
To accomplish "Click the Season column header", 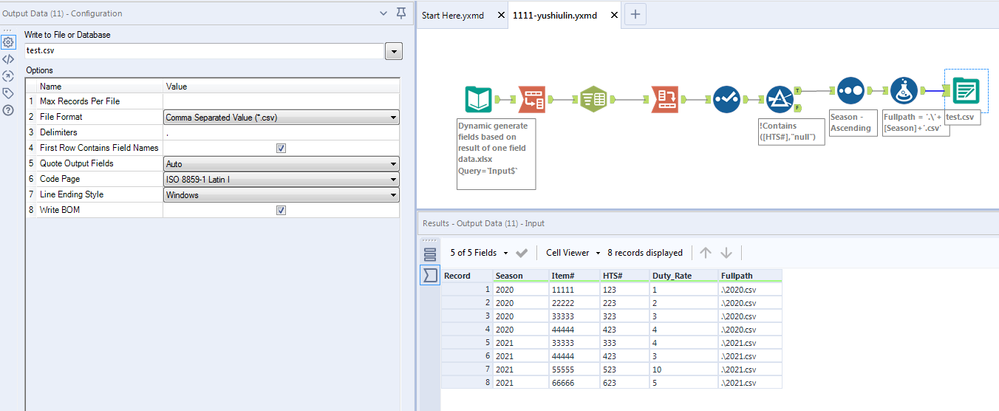I will 521,276.
